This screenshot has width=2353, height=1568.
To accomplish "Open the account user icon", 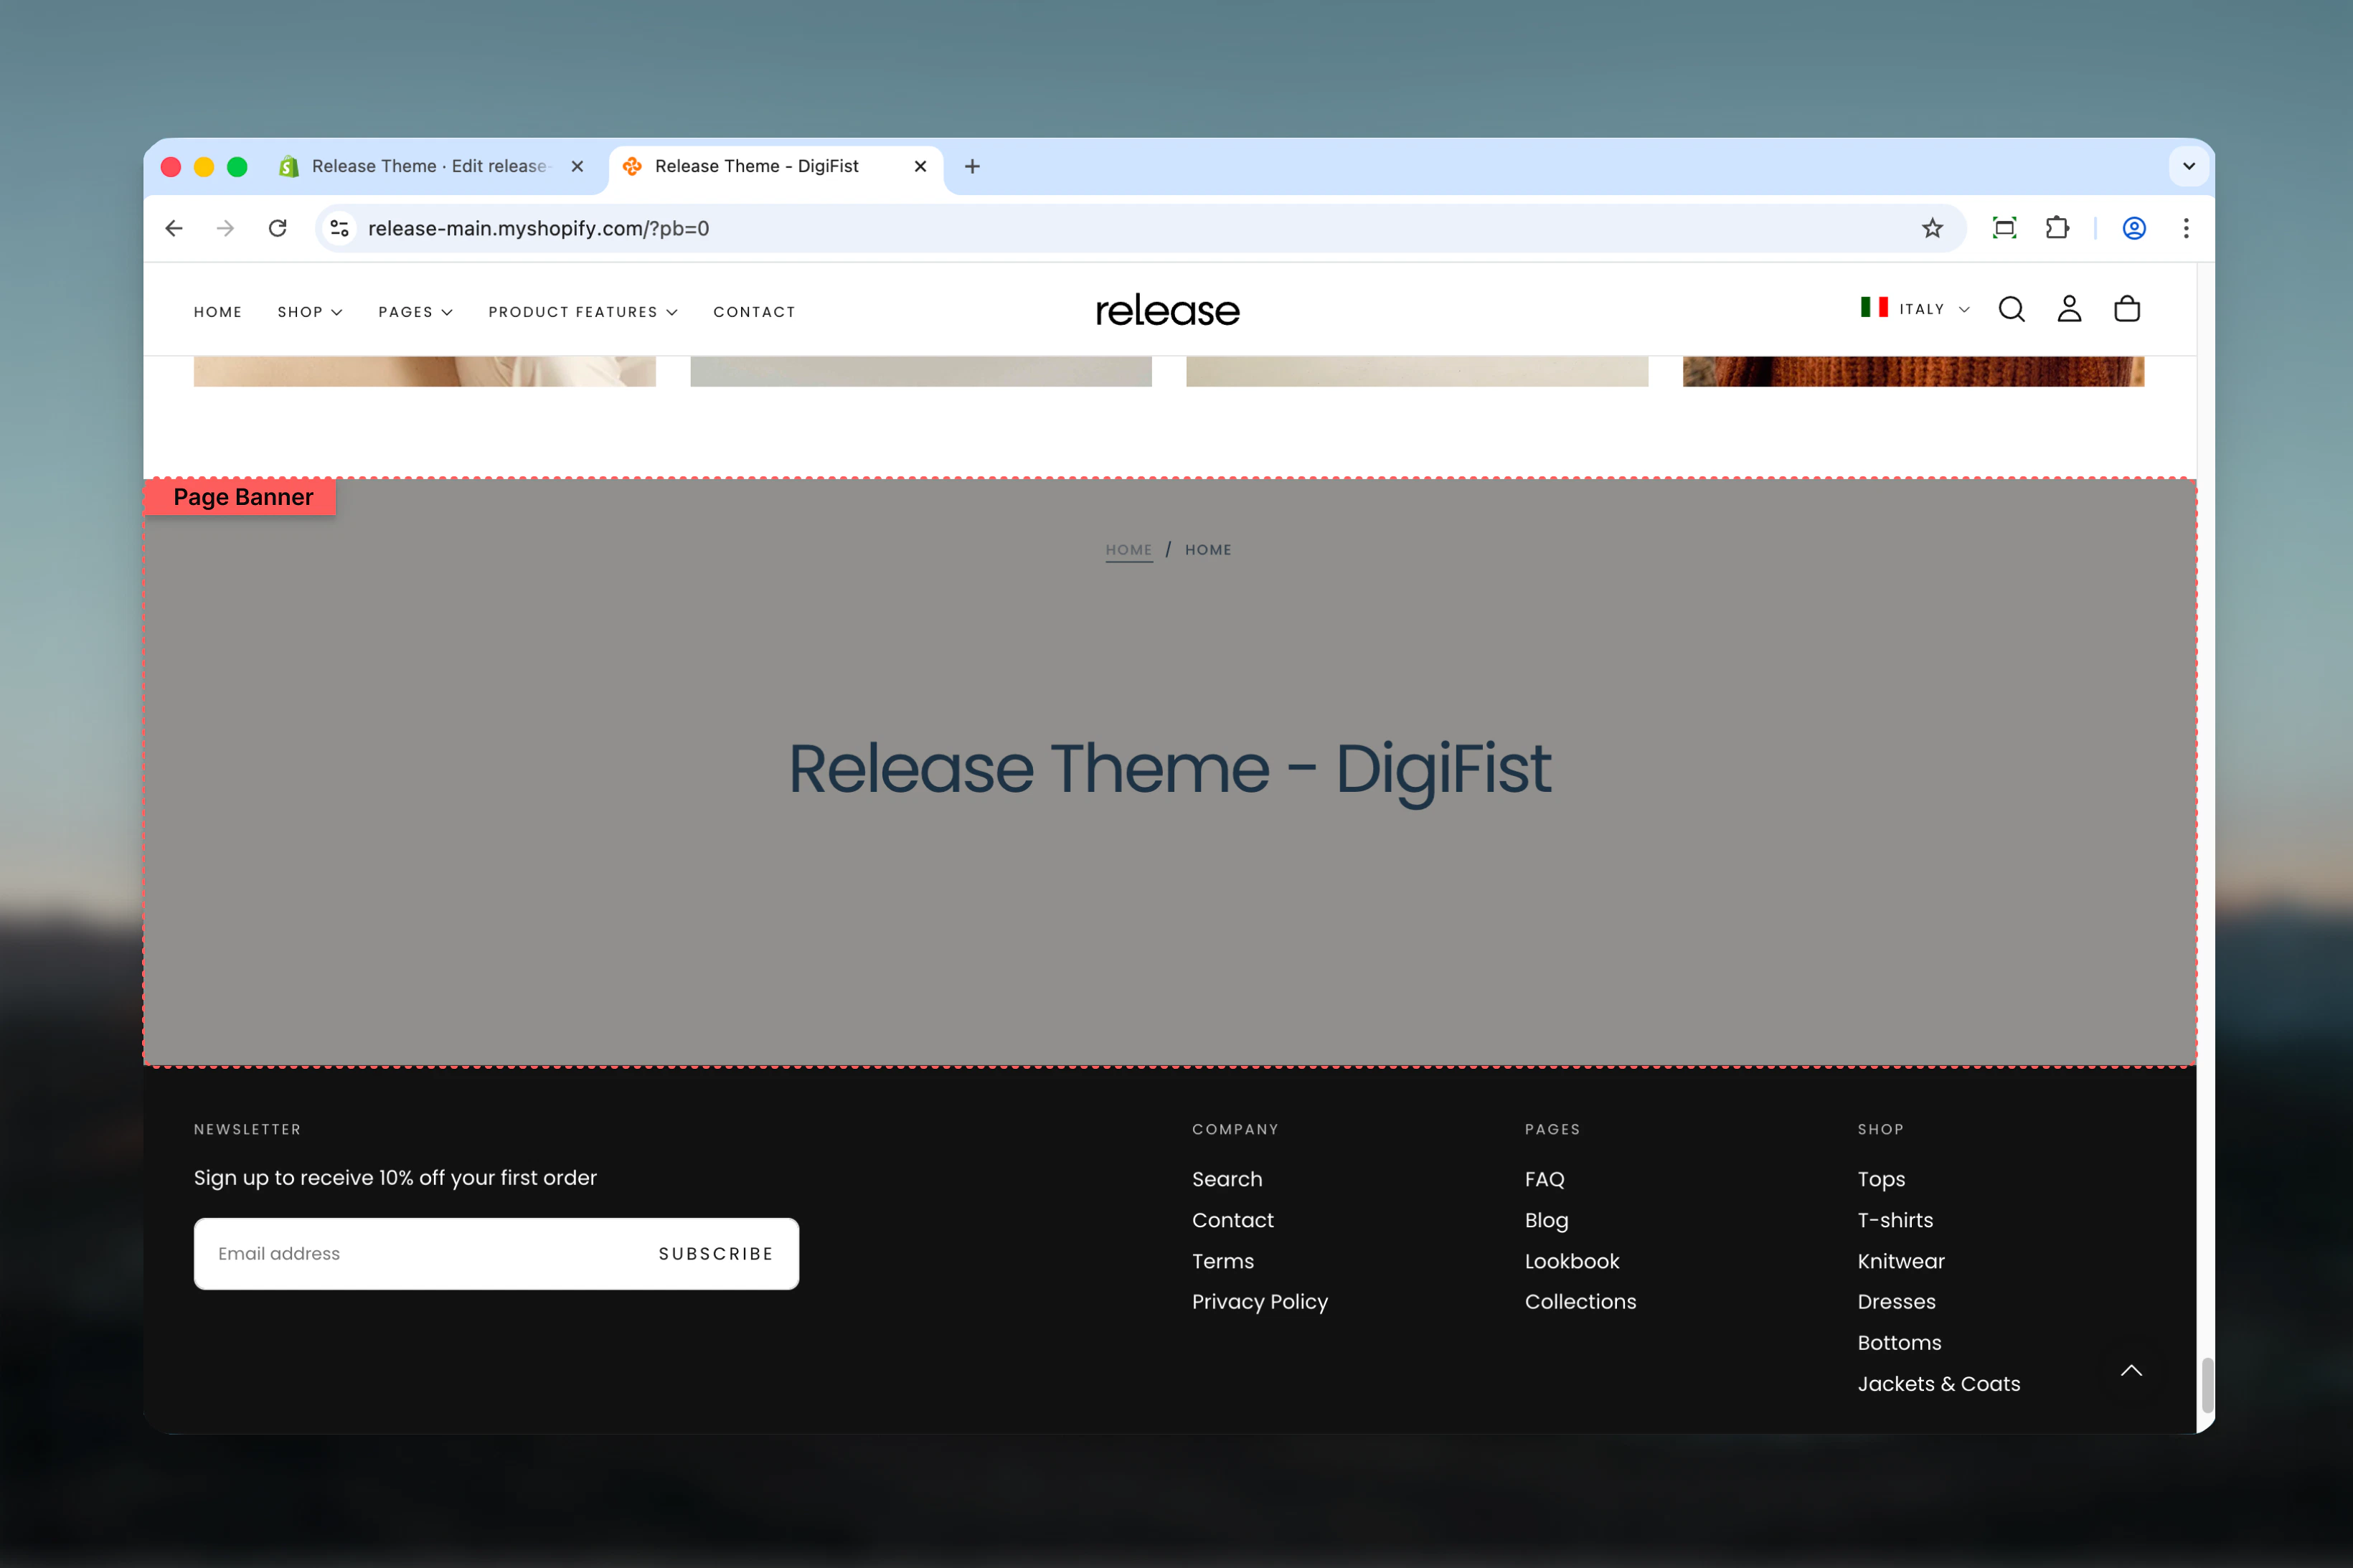I will pyautogui.click(x=2069, y=309).
